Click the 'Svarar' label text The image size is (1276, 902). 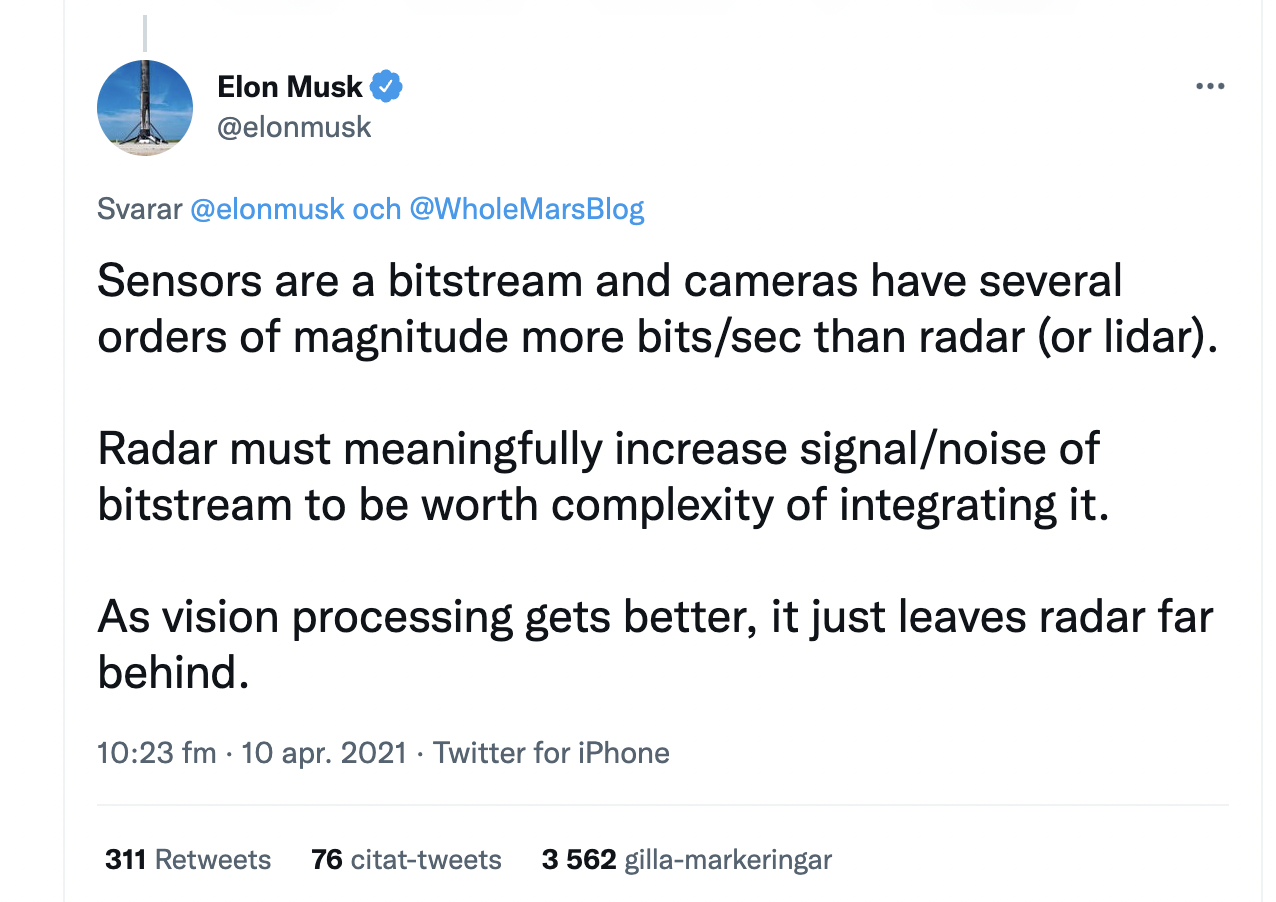click(x=140, y=209)
